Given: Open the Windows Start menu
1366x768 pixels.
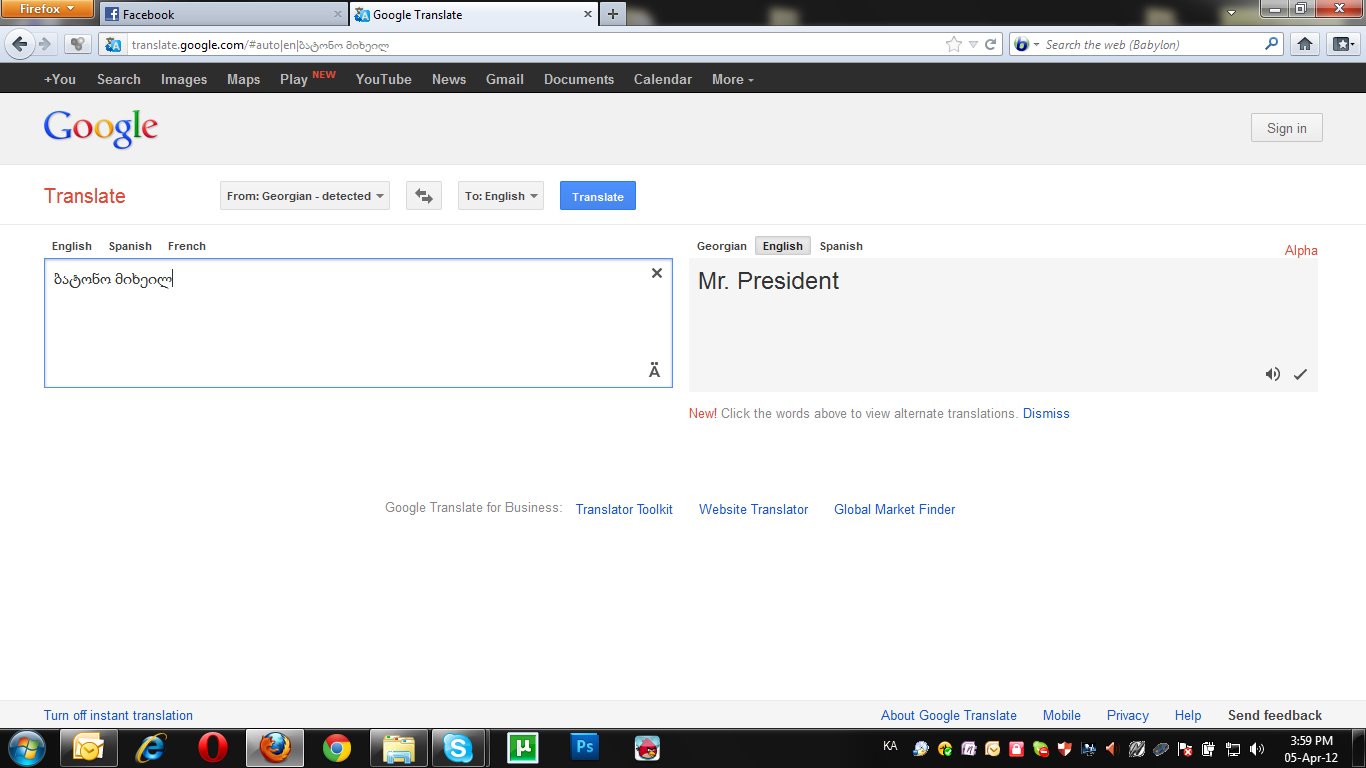Looking at the screenshot, I should click(x=26, y=748).
